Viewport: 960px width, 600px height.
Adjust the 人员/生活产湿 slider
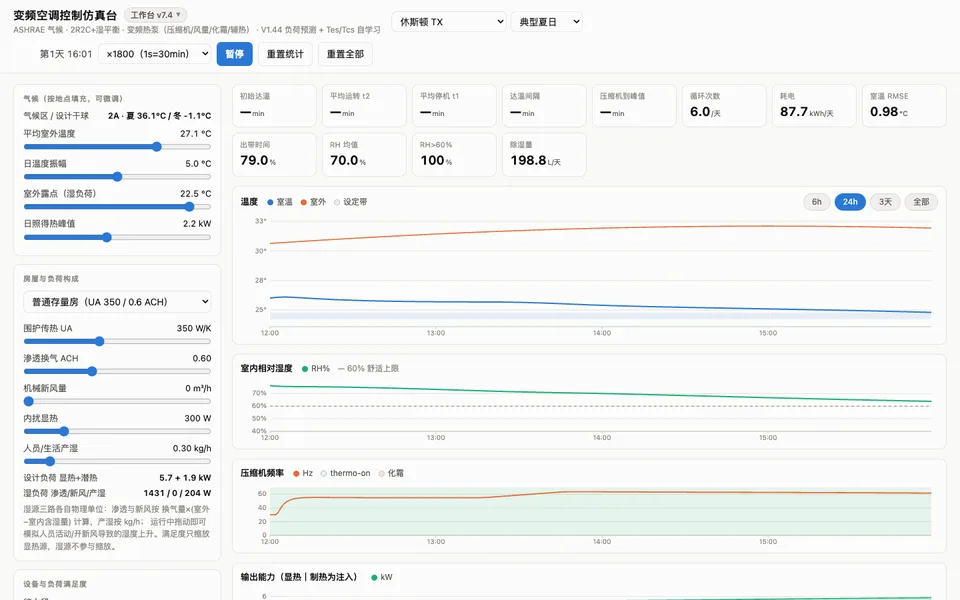(118, 462)
